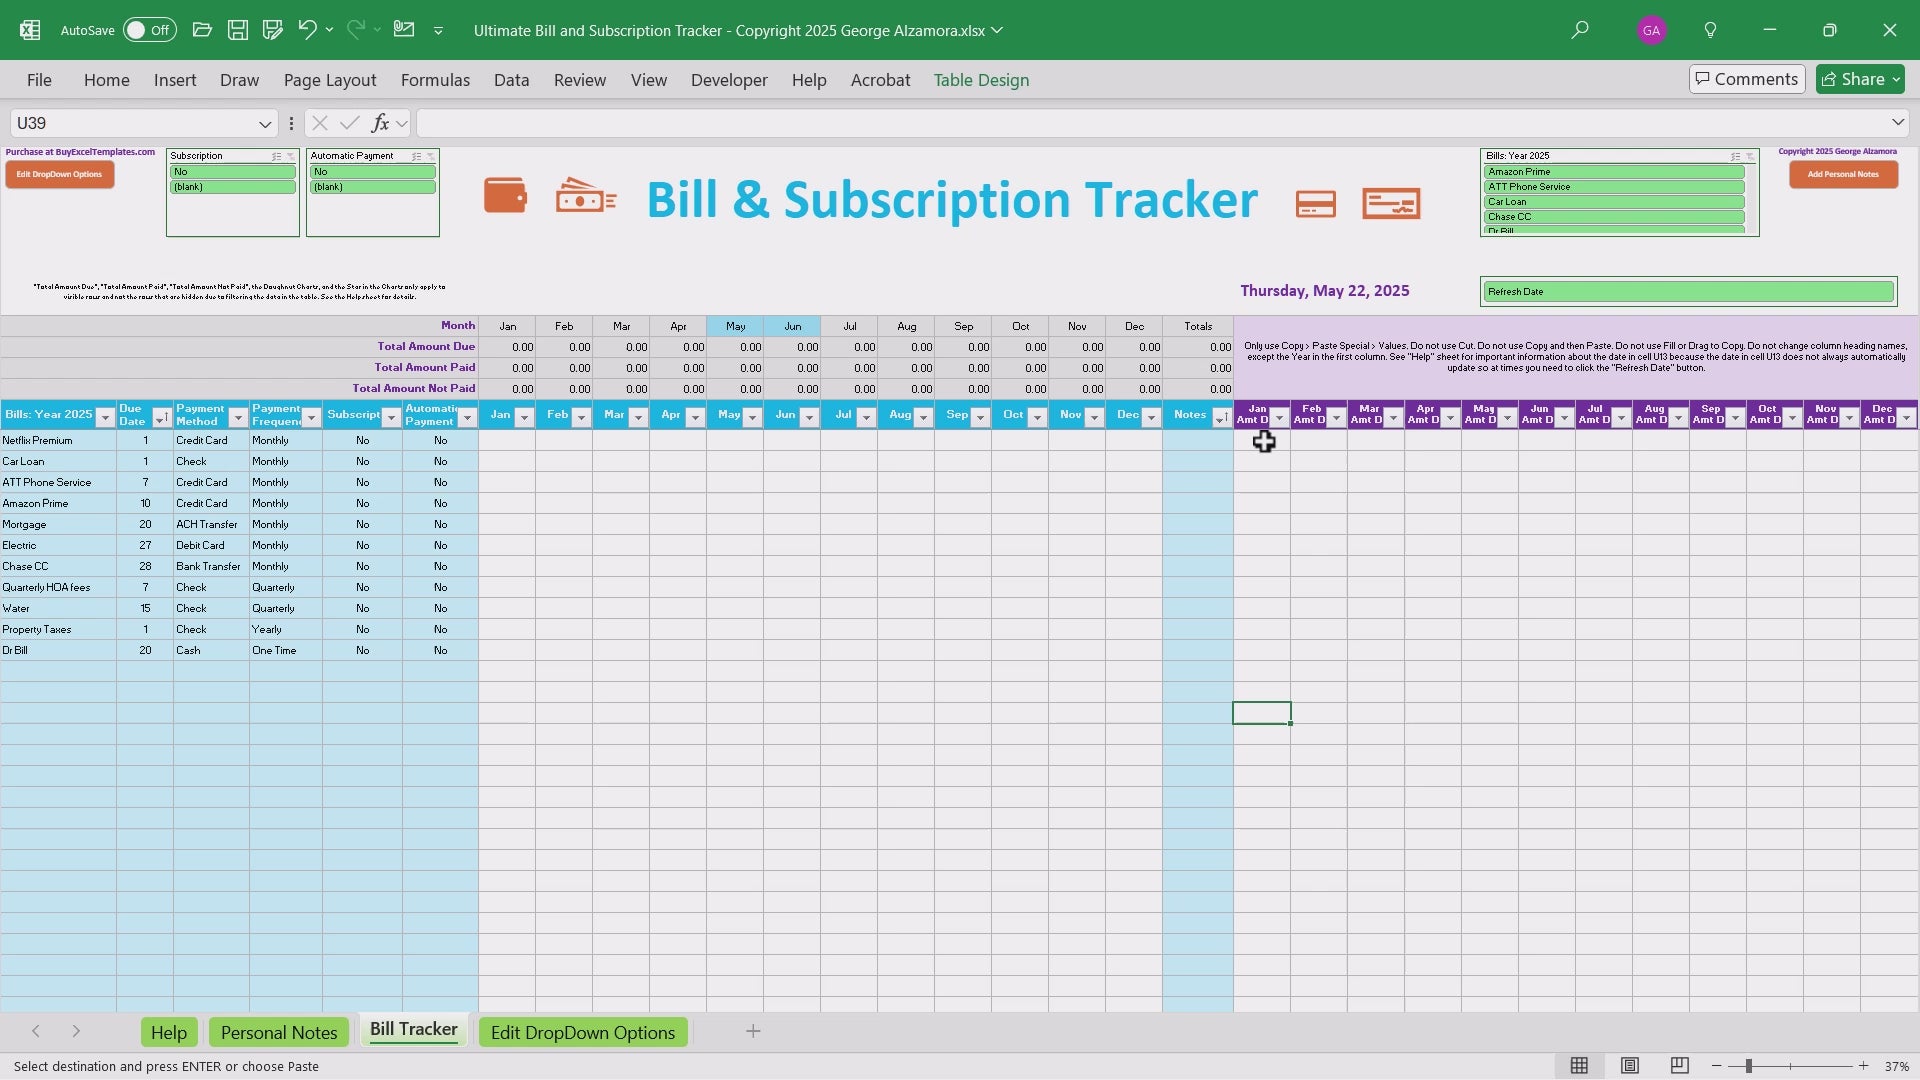
Task: Open the Bills: Year 2025 column filter dropdown
Action: (x=105, y=418)
